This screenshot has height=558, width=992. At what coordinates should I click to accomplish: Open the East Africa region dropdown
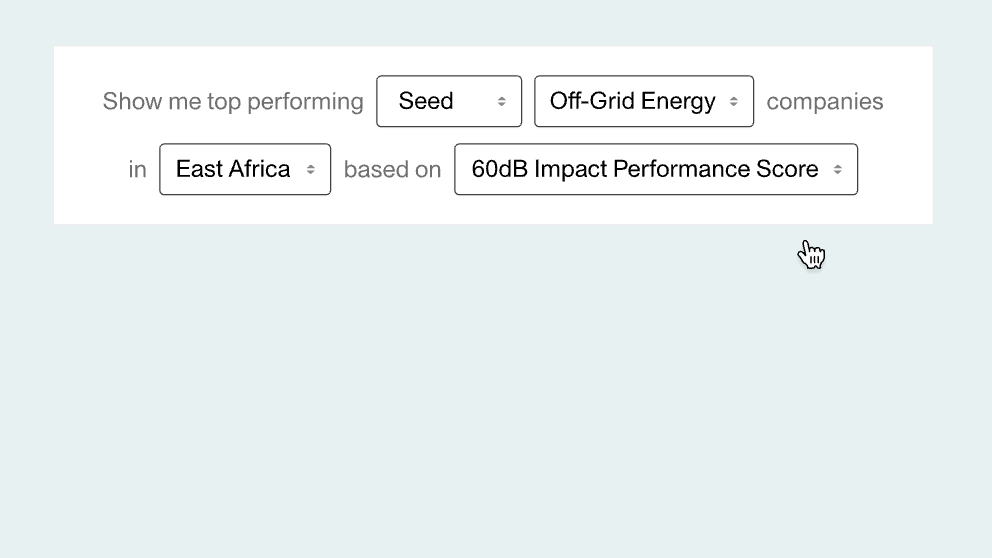(245, 169)
